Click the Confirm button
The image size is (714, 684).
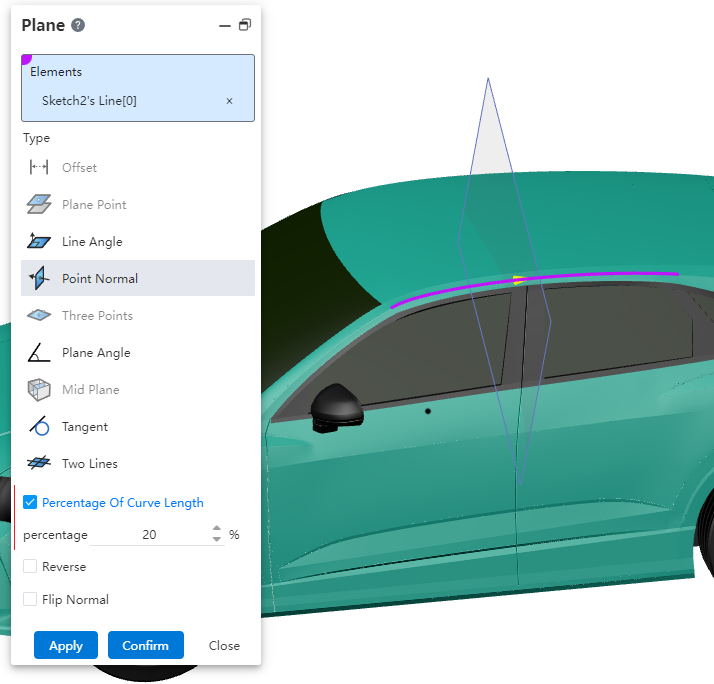click(x=146, y=645)
